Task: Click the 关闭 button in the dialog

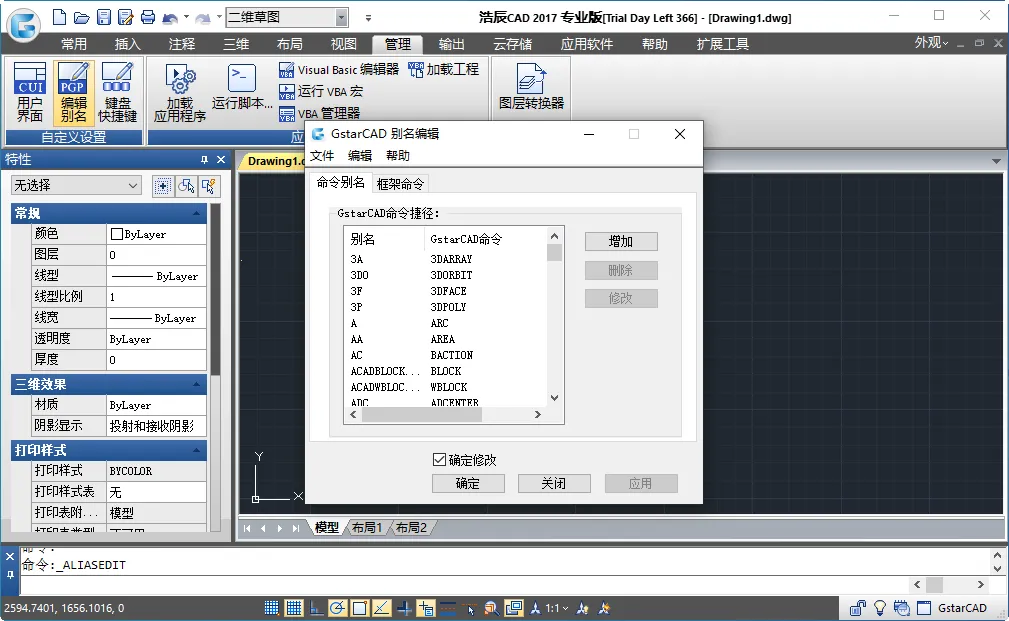Action: click(x=554, y=483)
